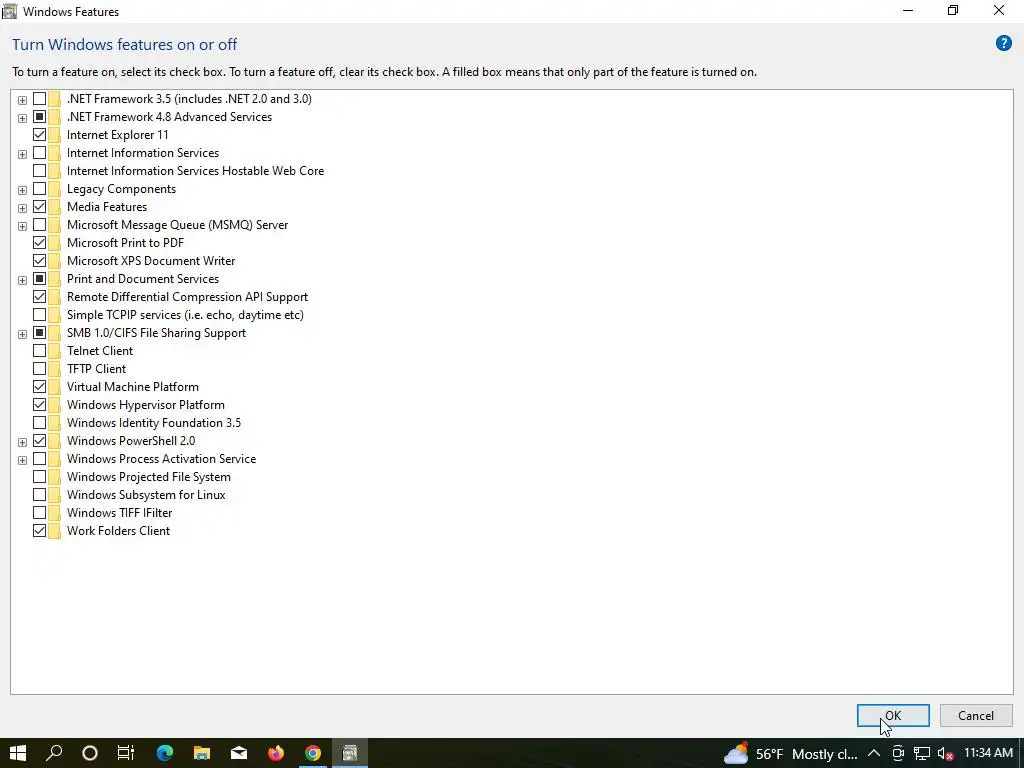The height and width of the screenshot is (768, 1024).
Task: Open taskbar search magnifier
Action: (54, 753)
